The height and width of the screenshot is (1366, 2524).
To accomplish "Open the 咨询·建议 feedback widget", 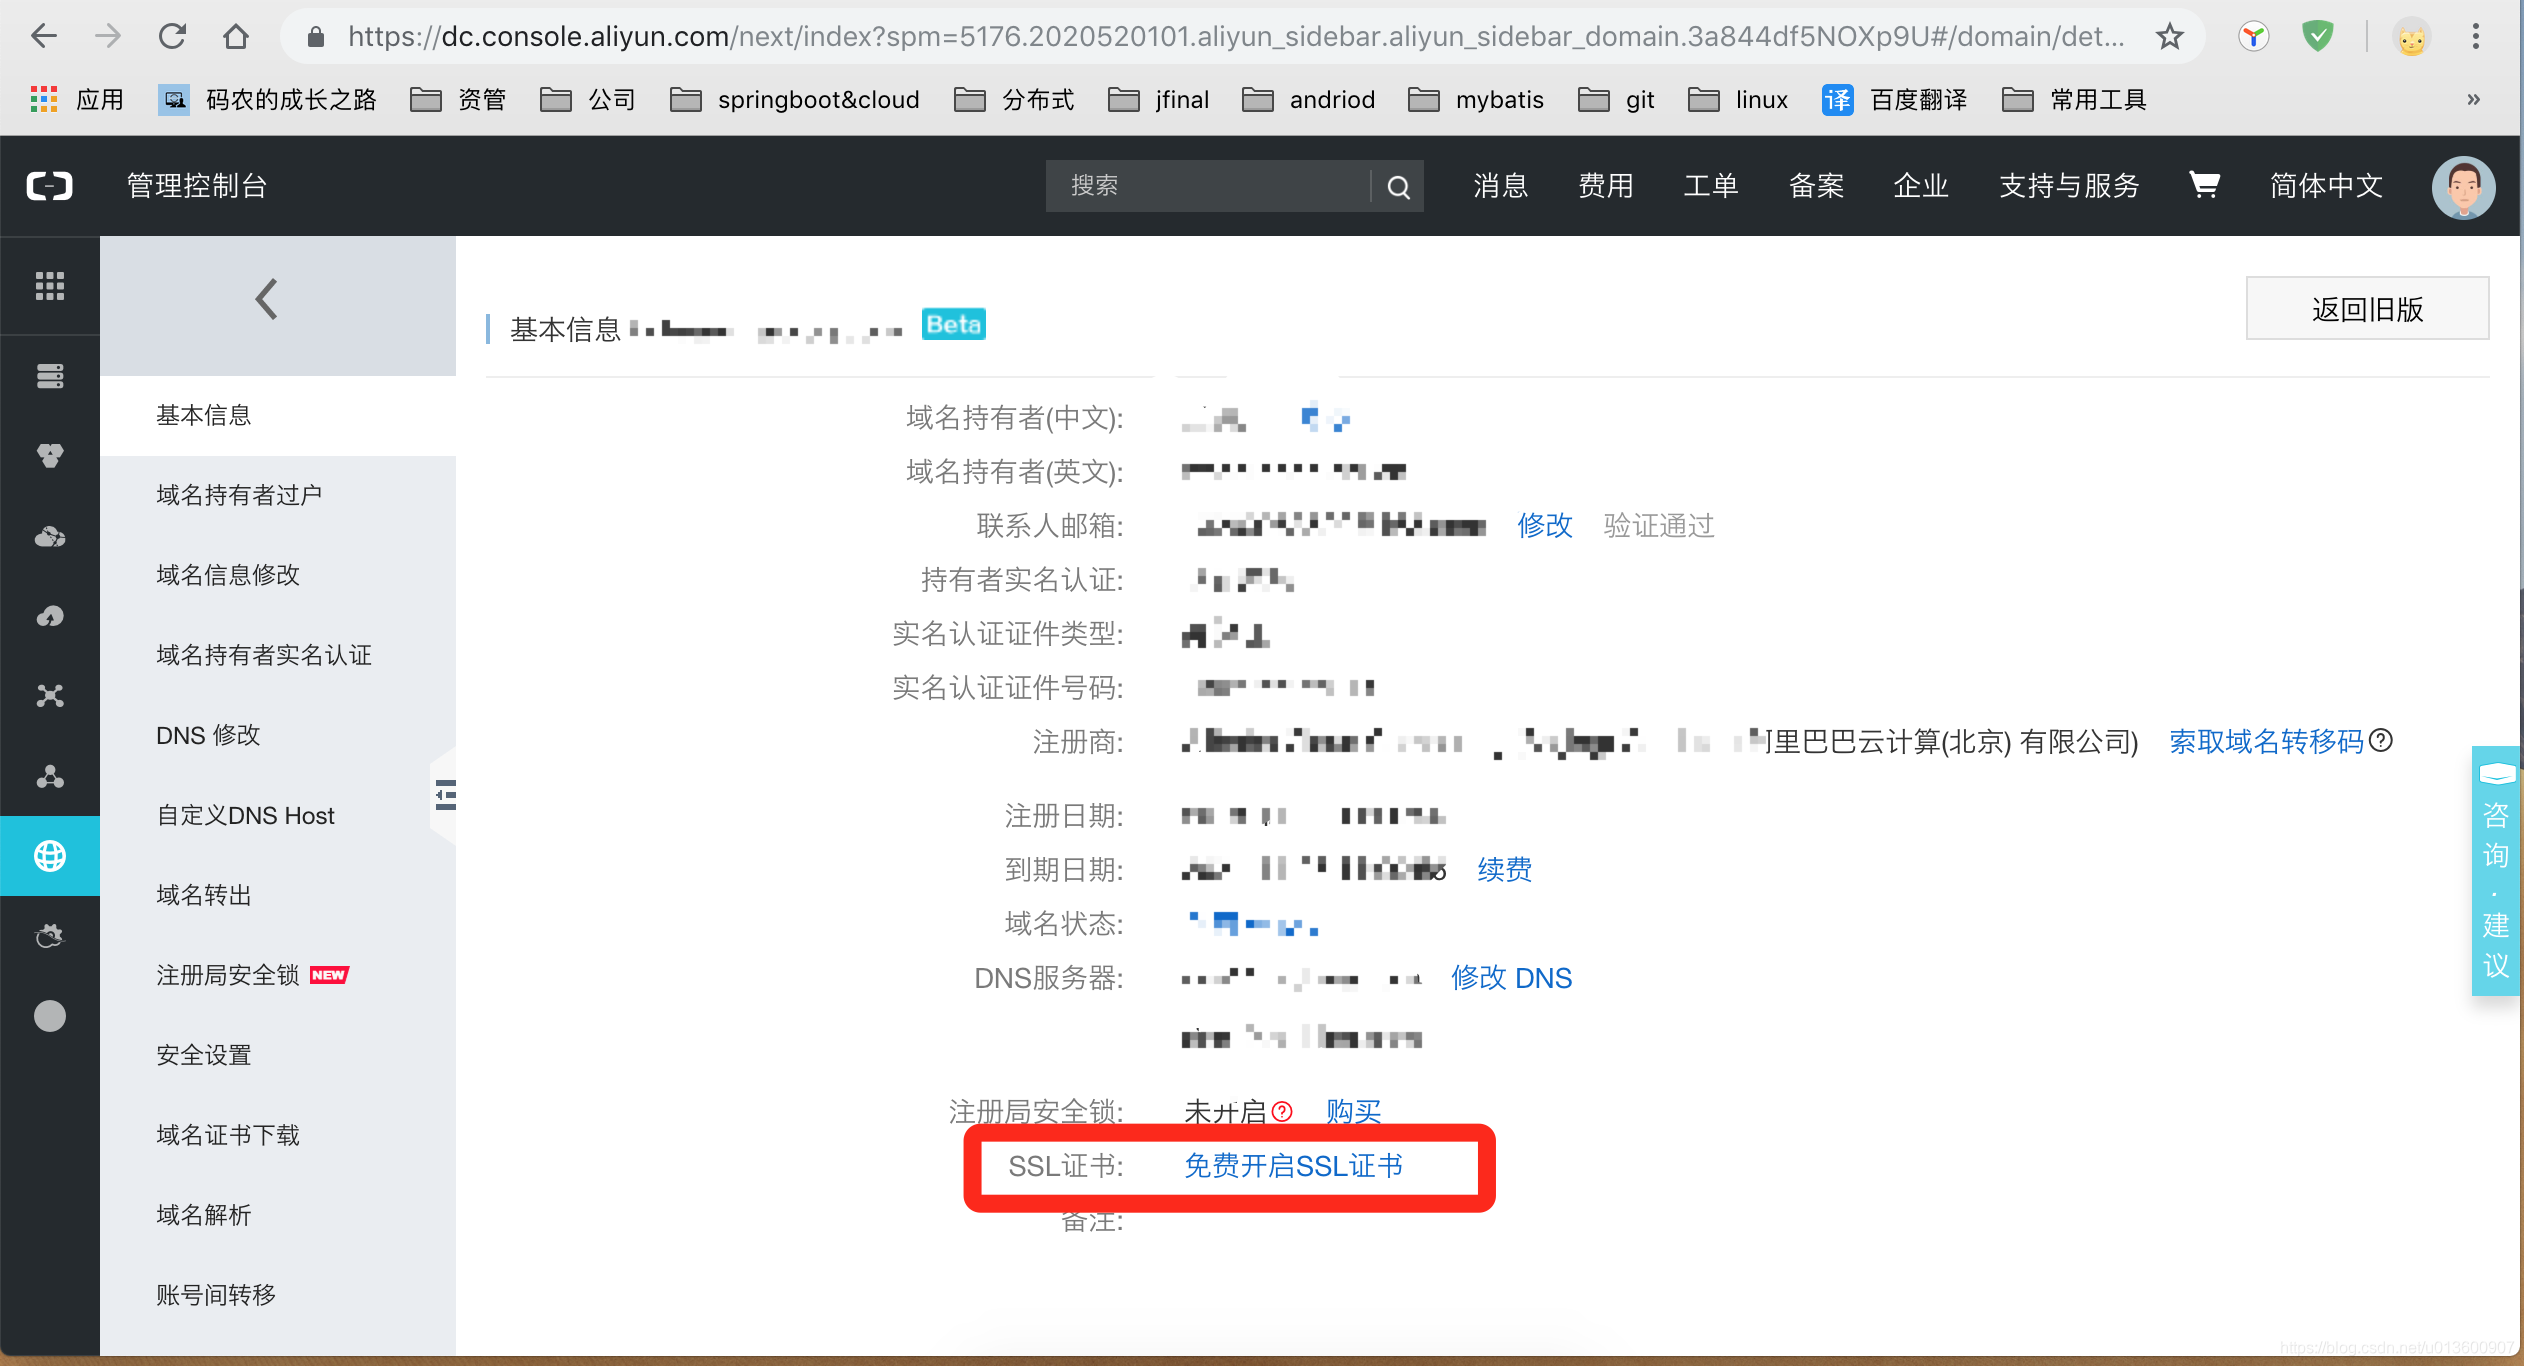I will point(2495,872).
